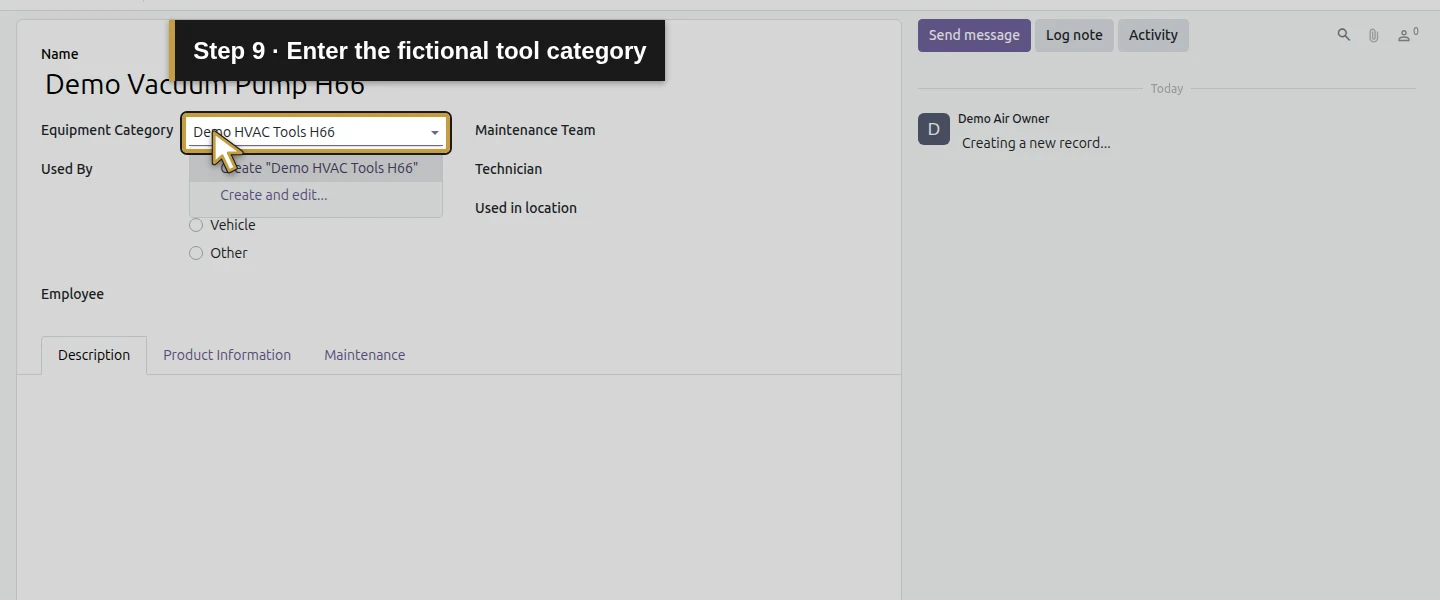Select the Other radio option
This screenshot has width=1440, height=600.
tap(196, 253)
